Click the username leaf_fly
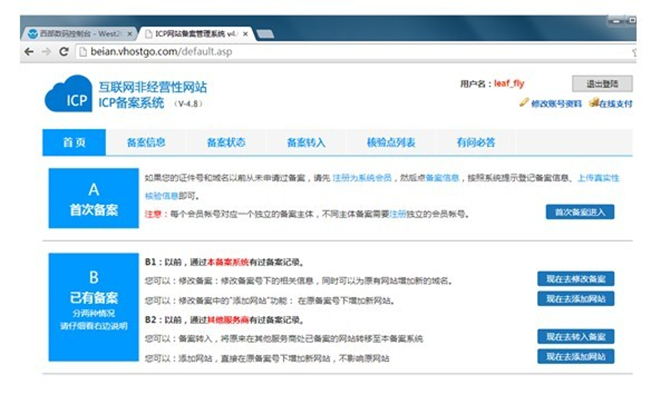The image size is (650, 394). pos(509,83)
